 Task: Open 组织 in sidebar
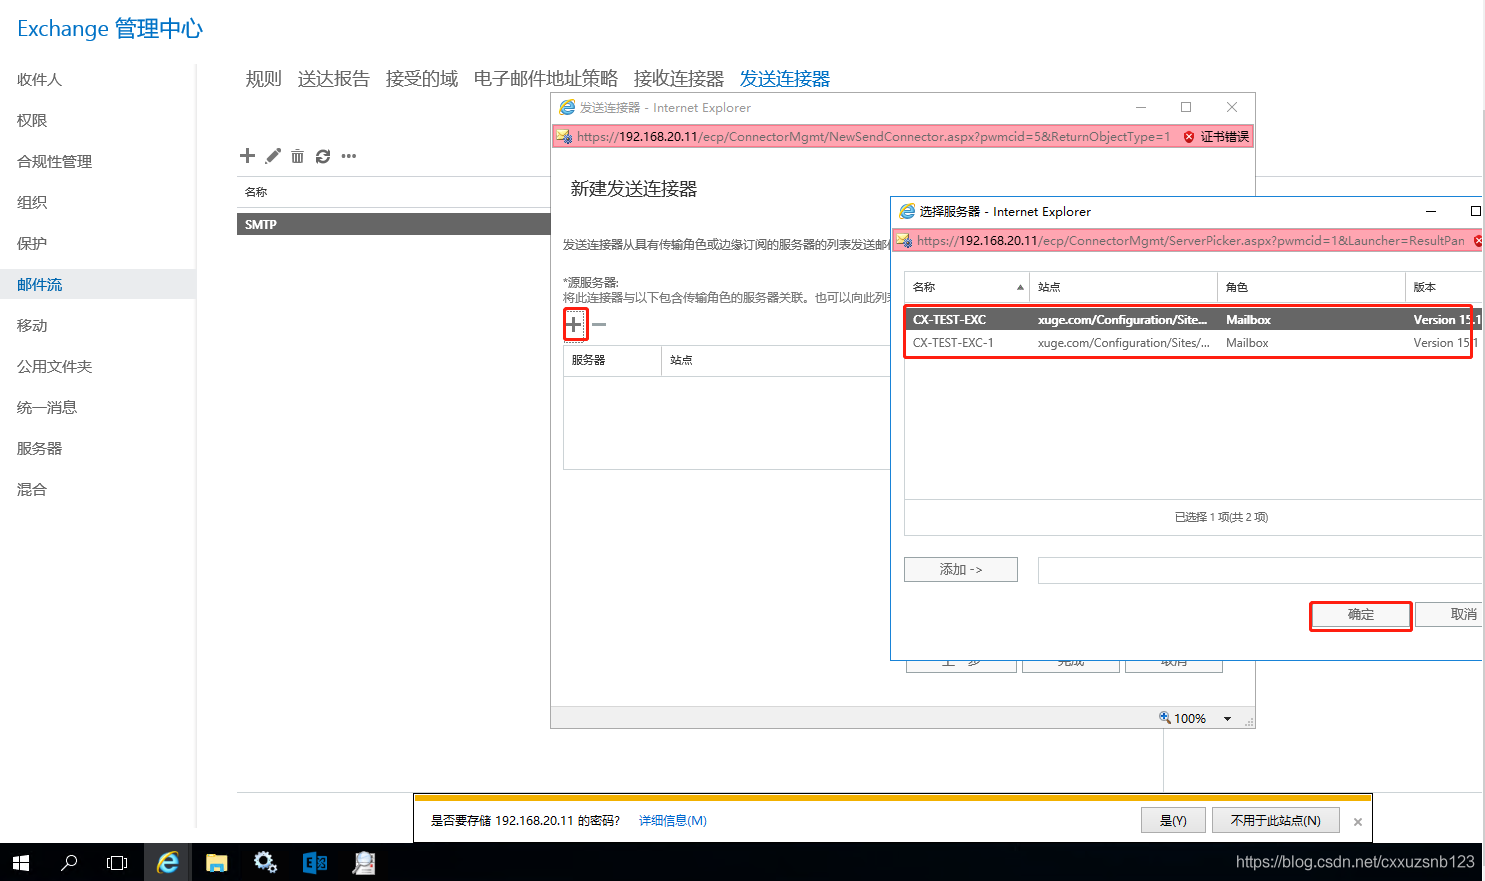click(x=32, y=202)
